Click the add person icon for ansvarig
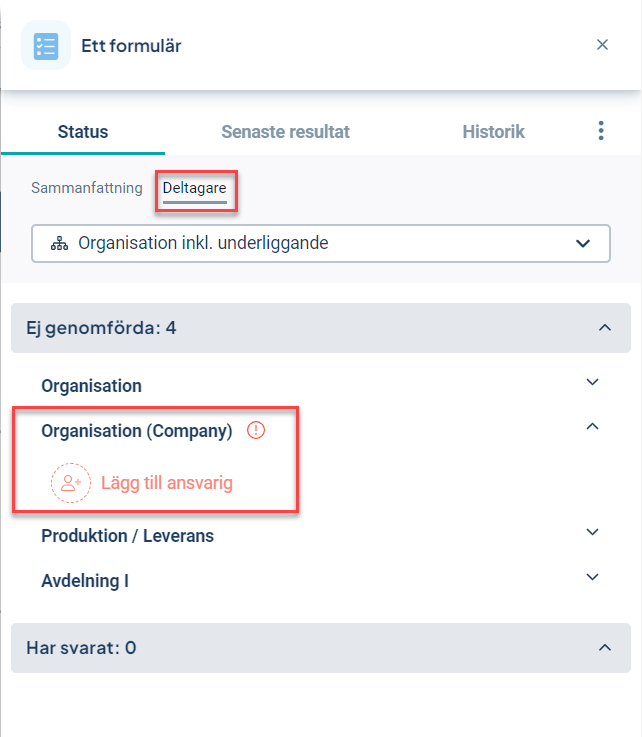642x737 pixels. tap(70, 483)
